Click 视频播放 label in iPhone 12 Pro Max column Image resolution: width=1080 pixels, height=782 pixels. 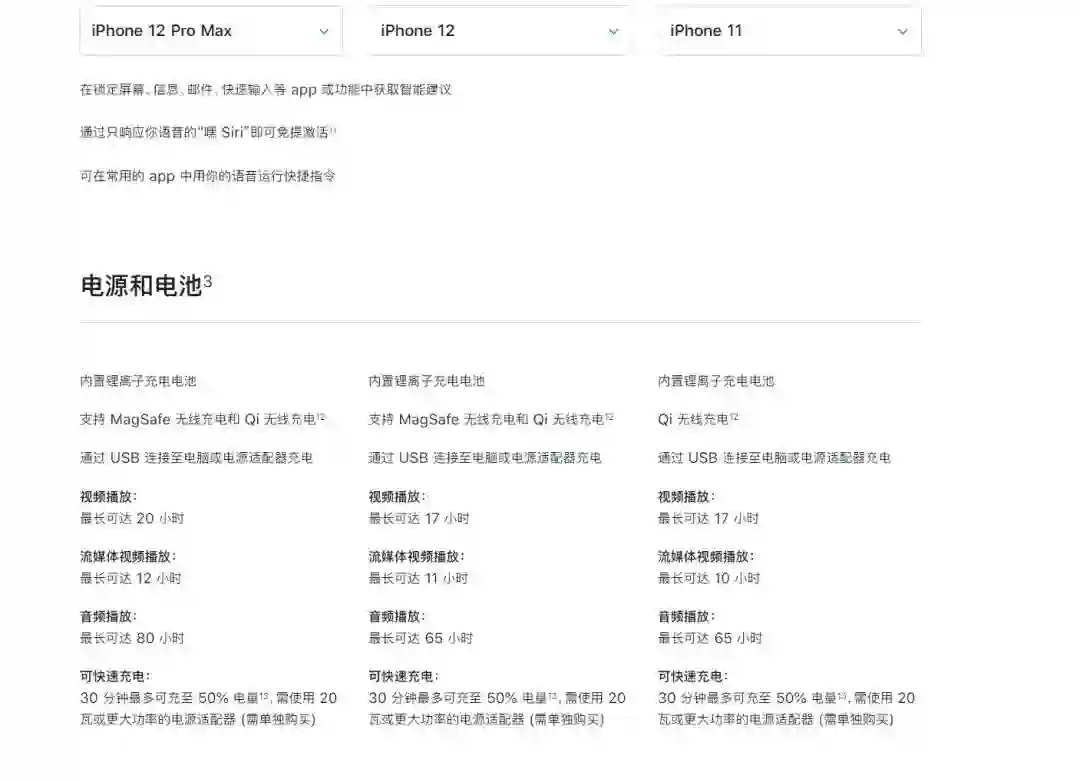pyautogui.click(x=108, y=496)
